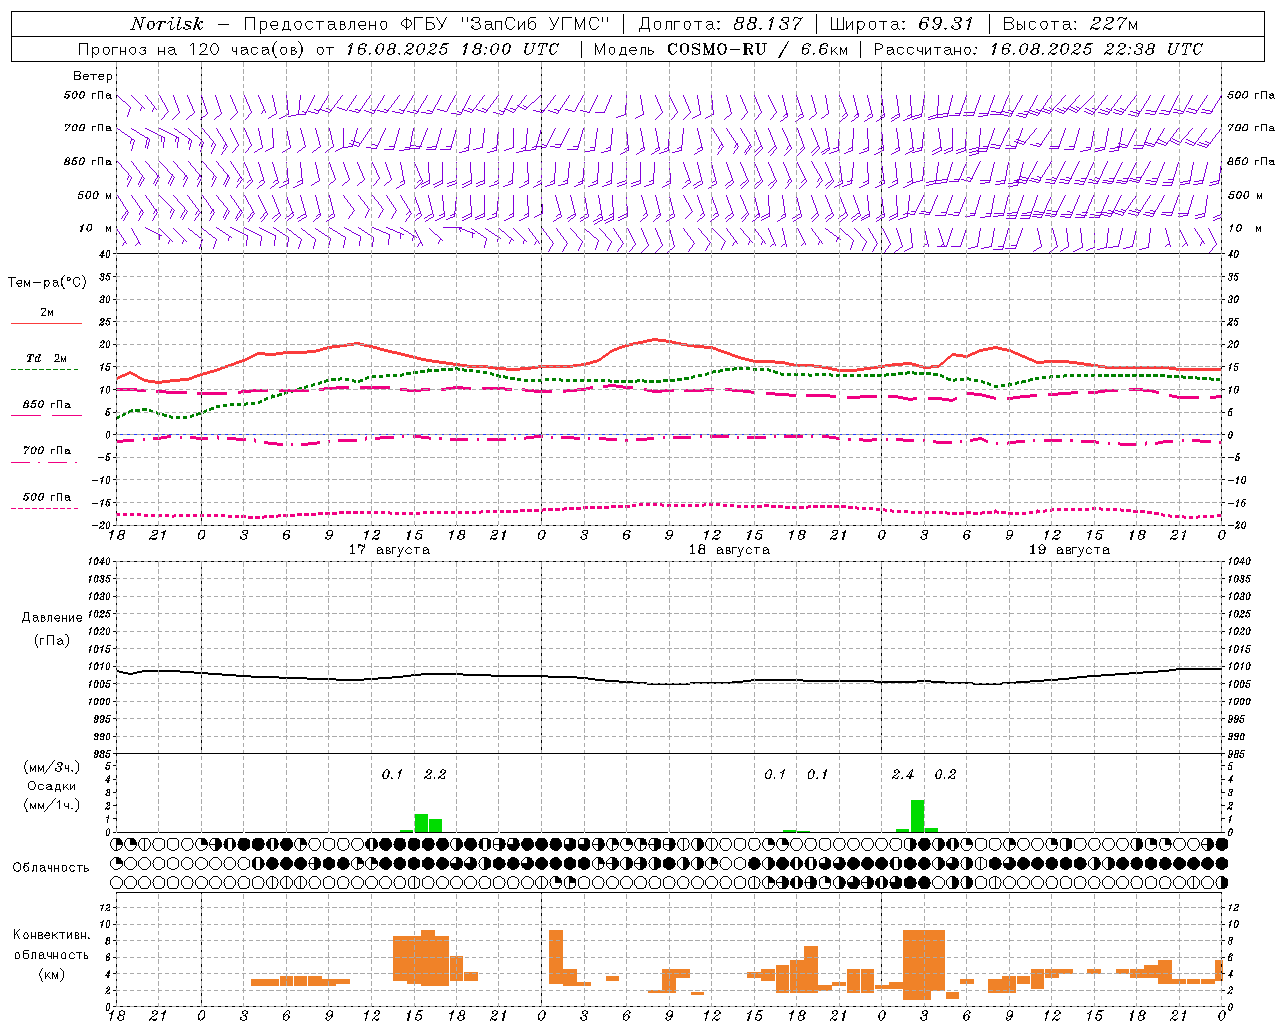Click the 'Высота: 227м' elevation label

point(1070,24)
